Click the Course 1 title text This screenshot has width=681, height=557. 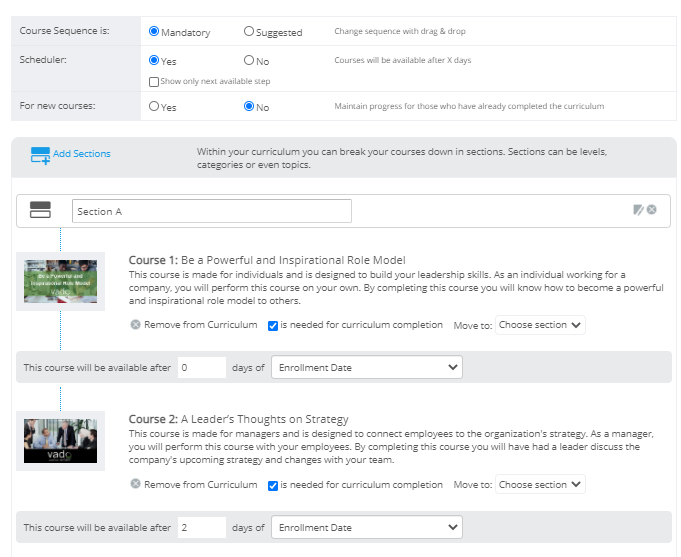click(267, 260)
